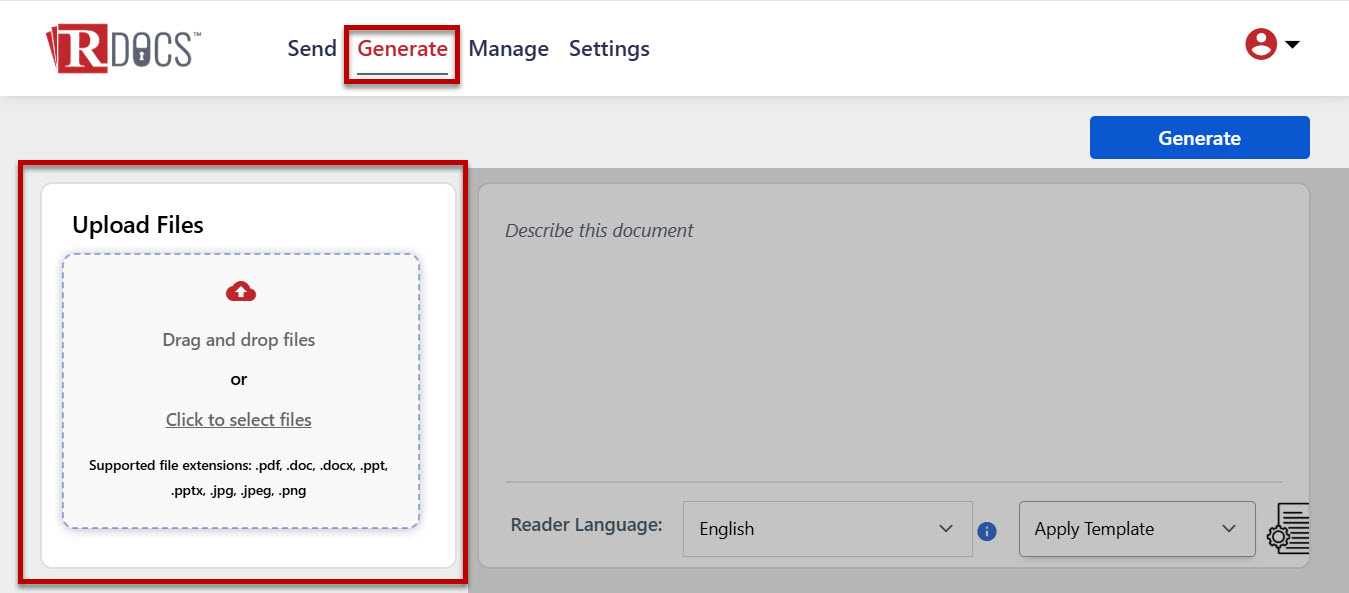Click the 'Click to select files' link

[x=239, y=420]
